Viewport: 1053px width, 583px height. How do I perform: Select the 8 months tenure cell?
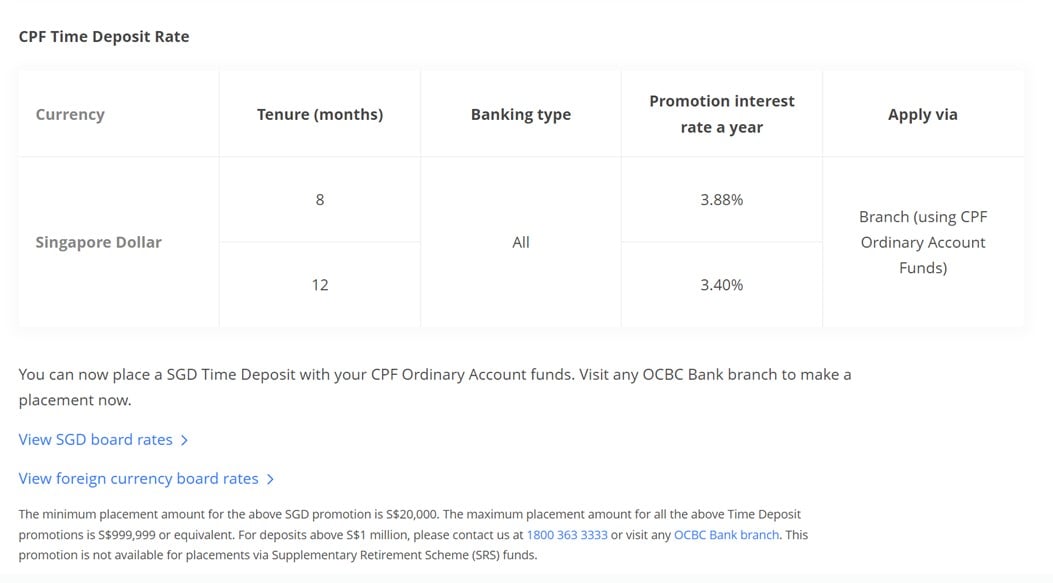click(320, 199)
